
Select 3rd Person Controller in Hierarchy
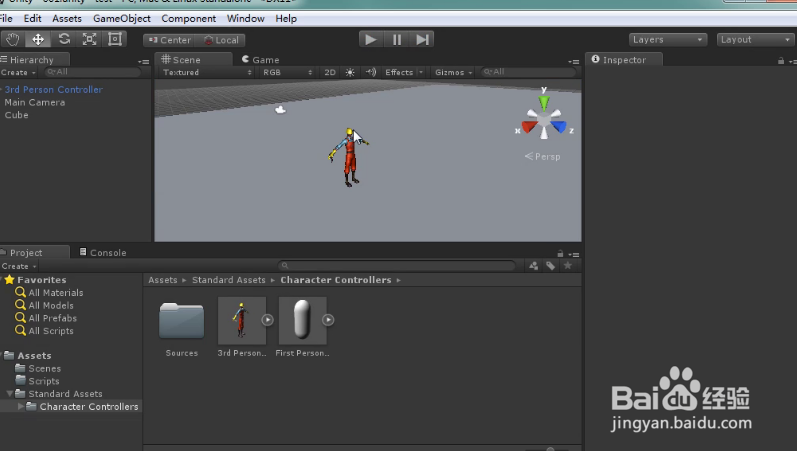53,89
